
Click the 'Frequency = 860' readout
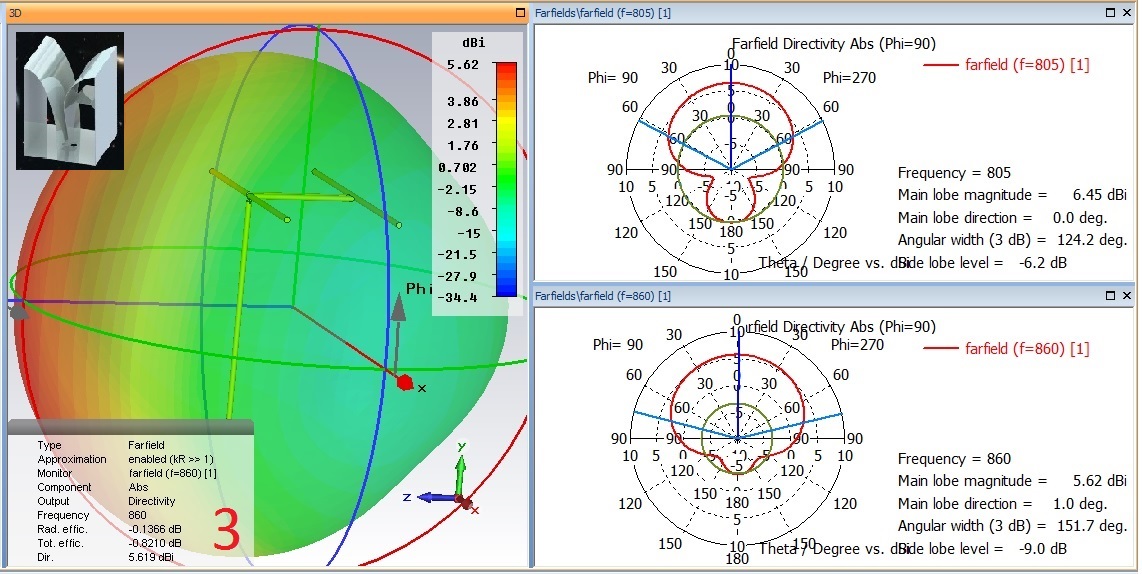[x=954, y=459]
